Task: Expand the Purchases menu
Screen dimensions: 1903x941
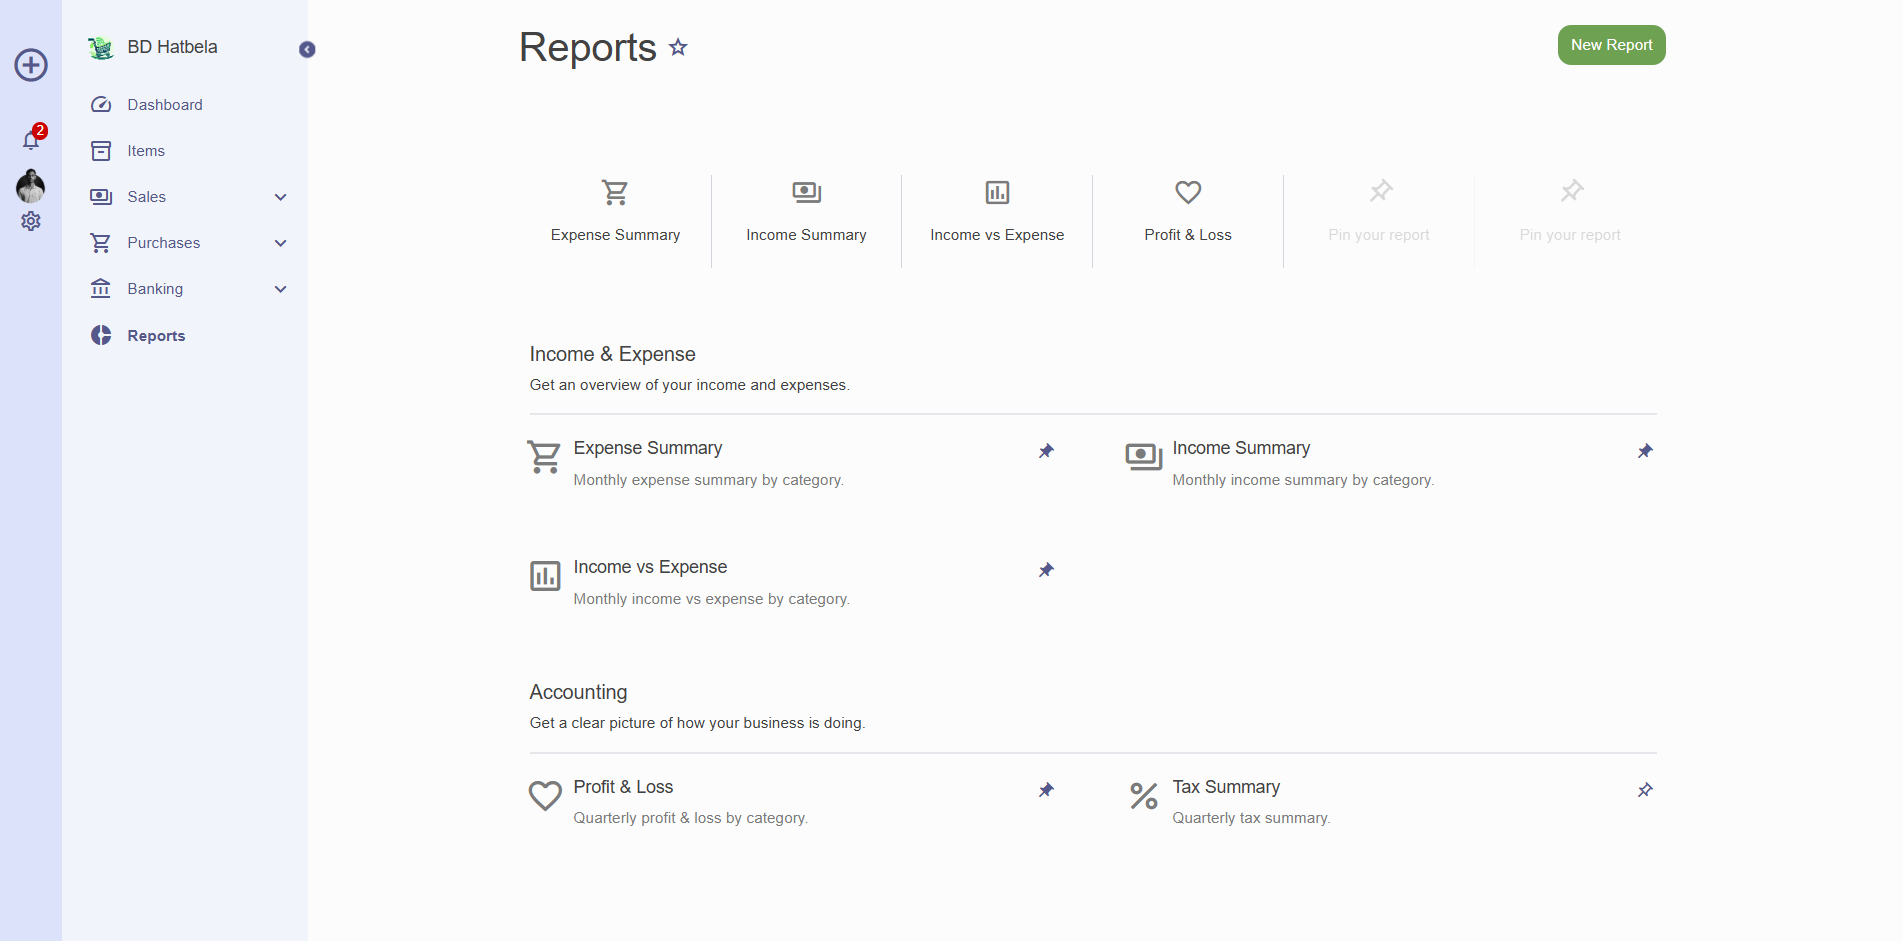Action: 281,243
